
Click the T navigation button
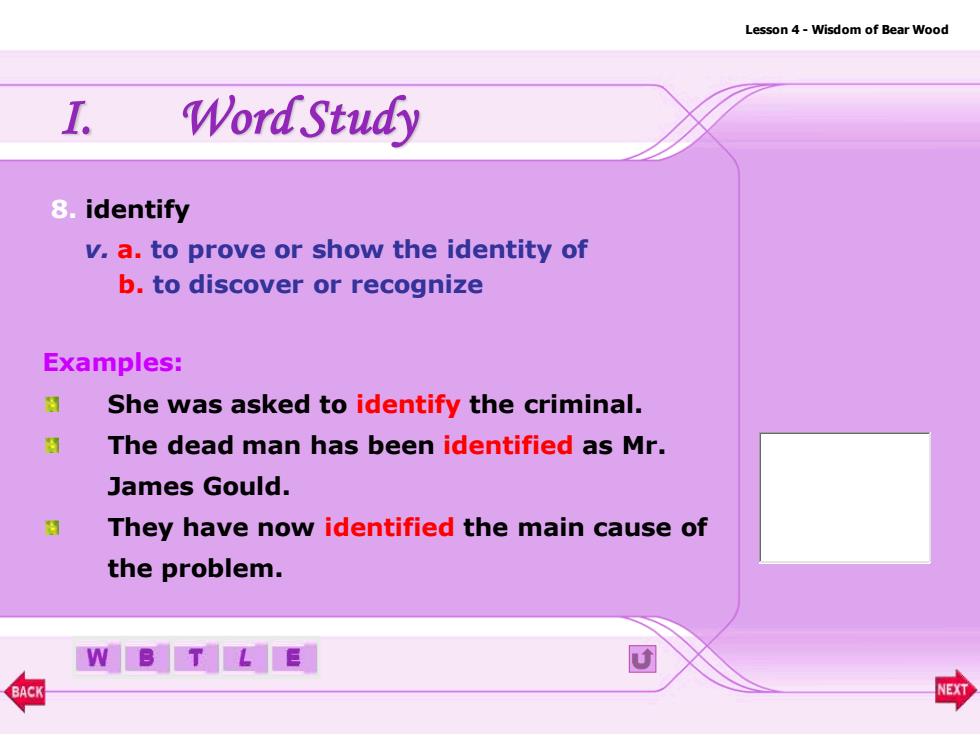[x=196, y=658]
